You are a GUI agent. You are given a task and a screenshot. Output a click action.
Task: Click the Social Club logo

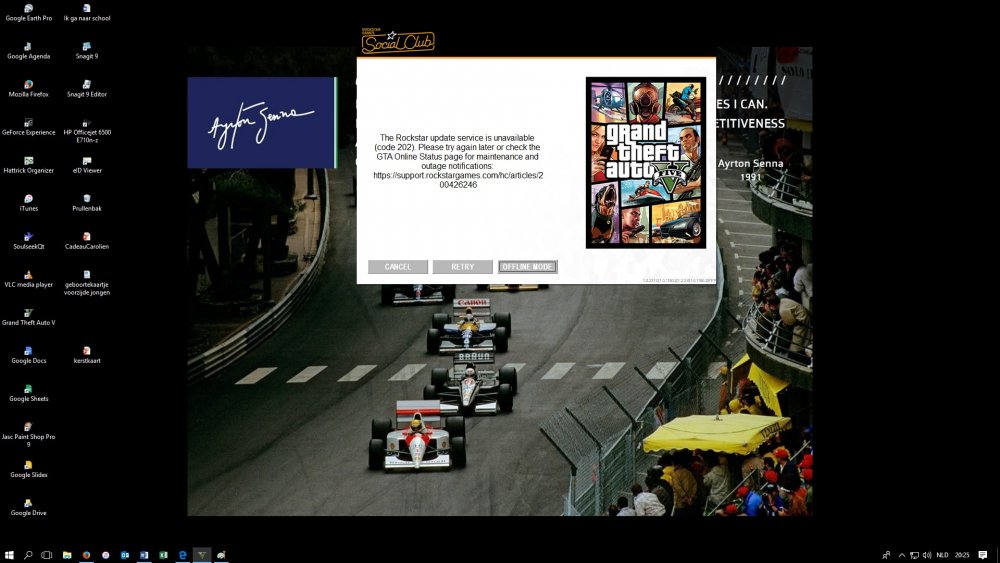click(x=398, y=41)
